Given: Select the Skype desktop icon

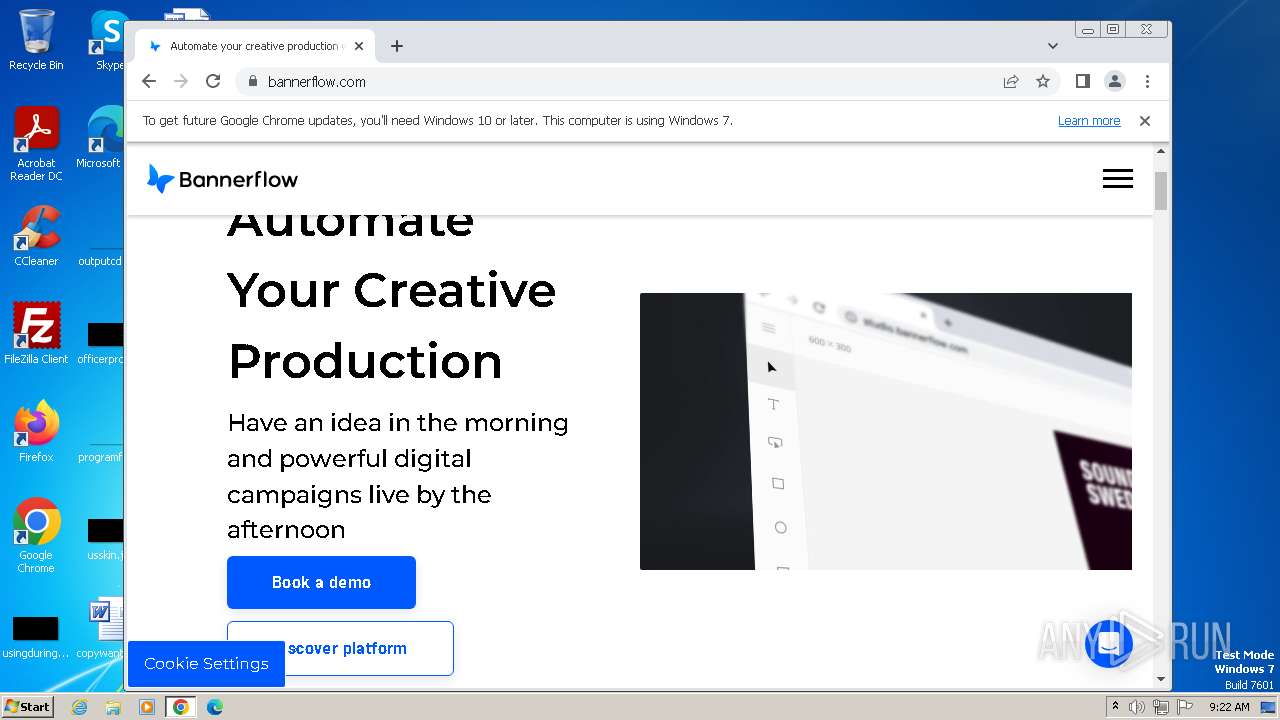Looking at the screenshot, I should pos(109,40).
